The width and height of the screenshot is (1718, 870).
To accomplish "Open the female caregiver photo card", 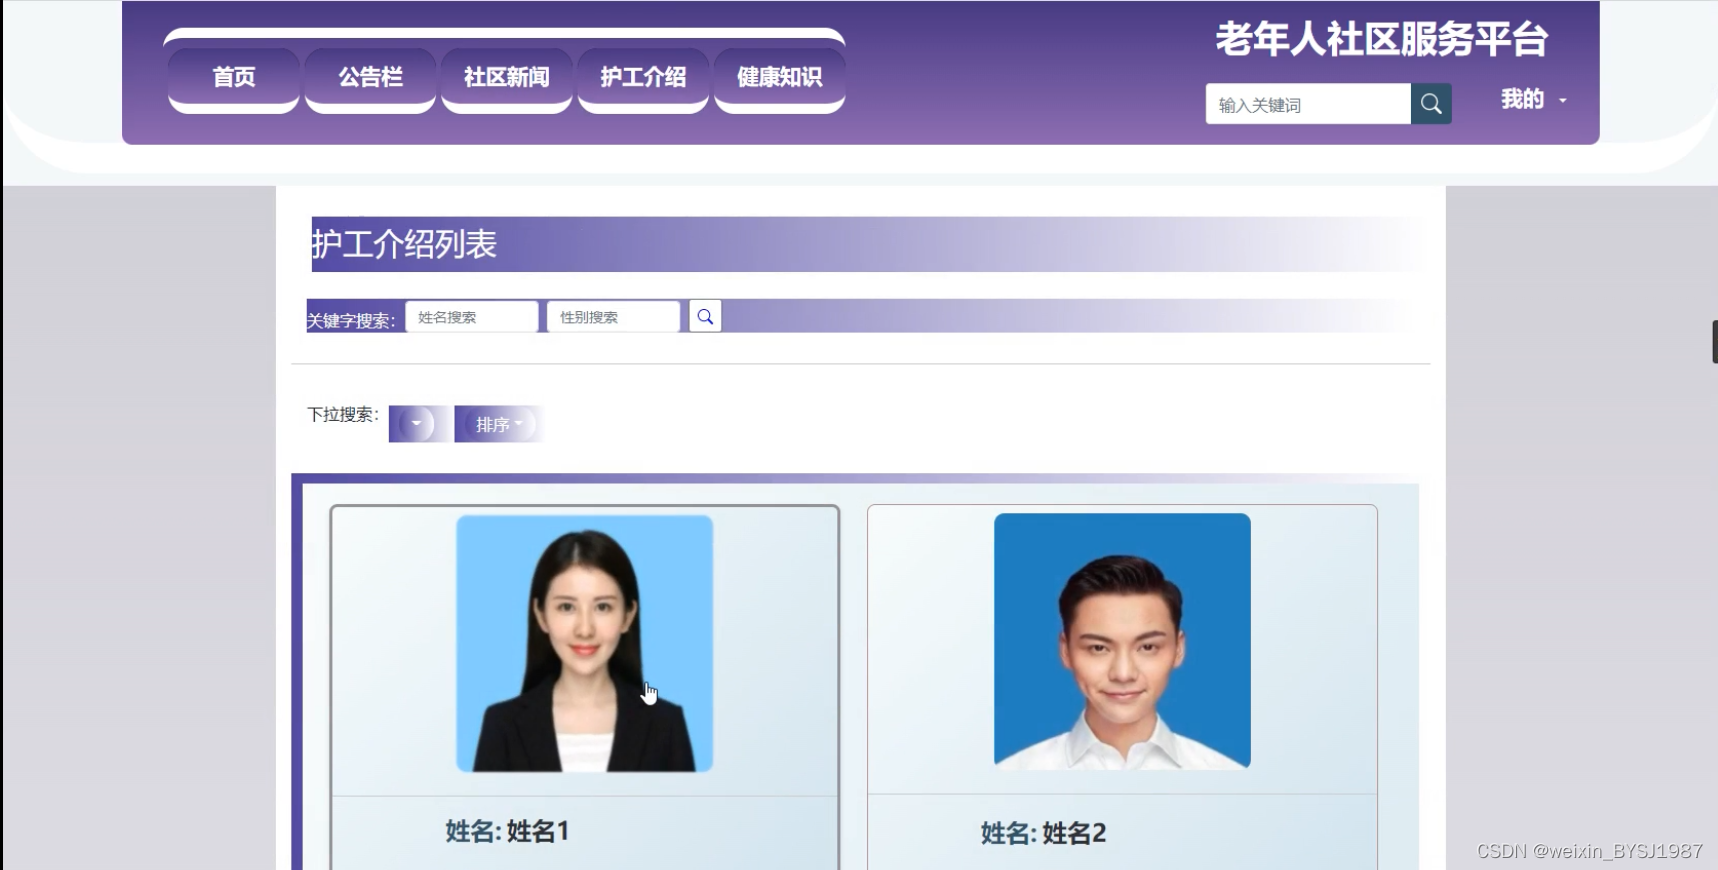I will pos(585,643).
